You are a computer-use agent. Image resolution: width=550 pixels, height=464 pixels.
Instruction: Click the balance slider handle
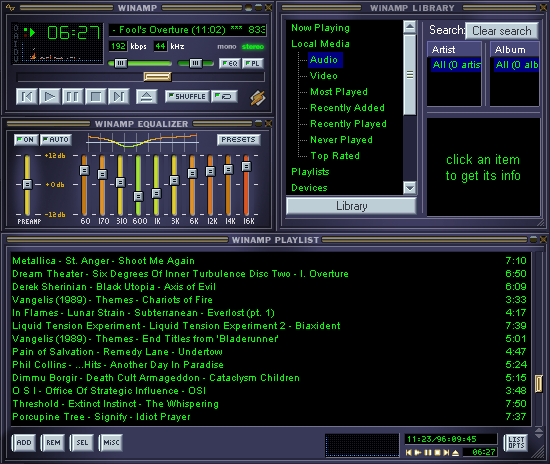[x=196, y=63]
